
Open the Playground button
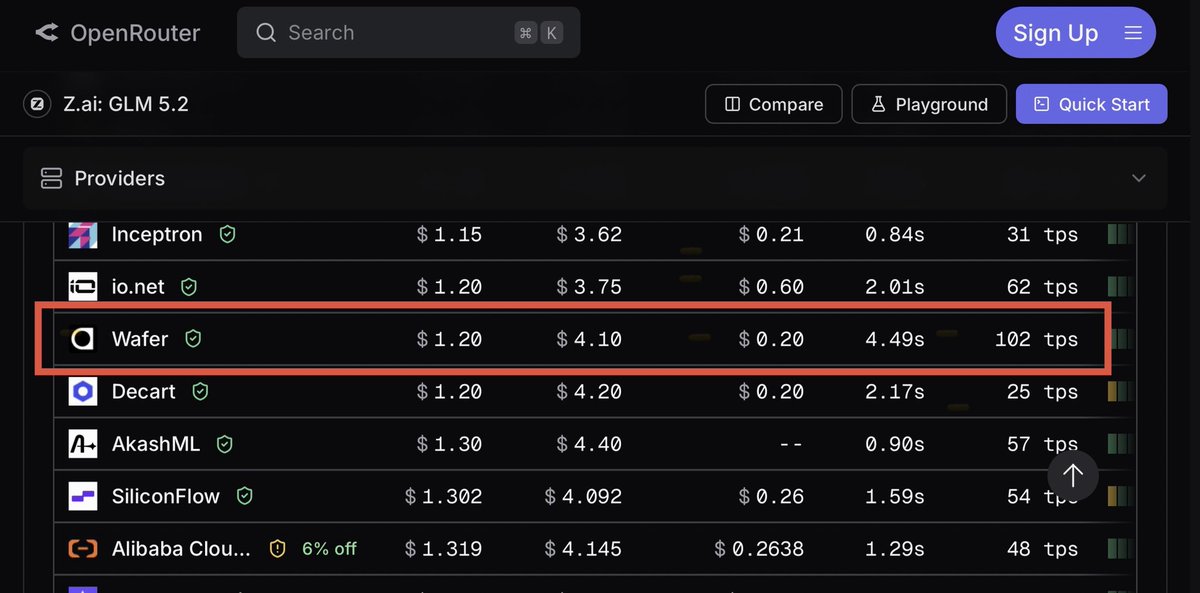click(929, 104)
